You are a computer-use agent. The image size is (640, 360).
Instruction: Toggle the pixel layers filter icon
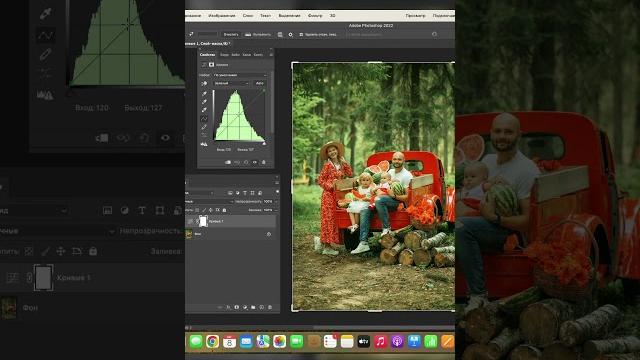pos(230,193)
